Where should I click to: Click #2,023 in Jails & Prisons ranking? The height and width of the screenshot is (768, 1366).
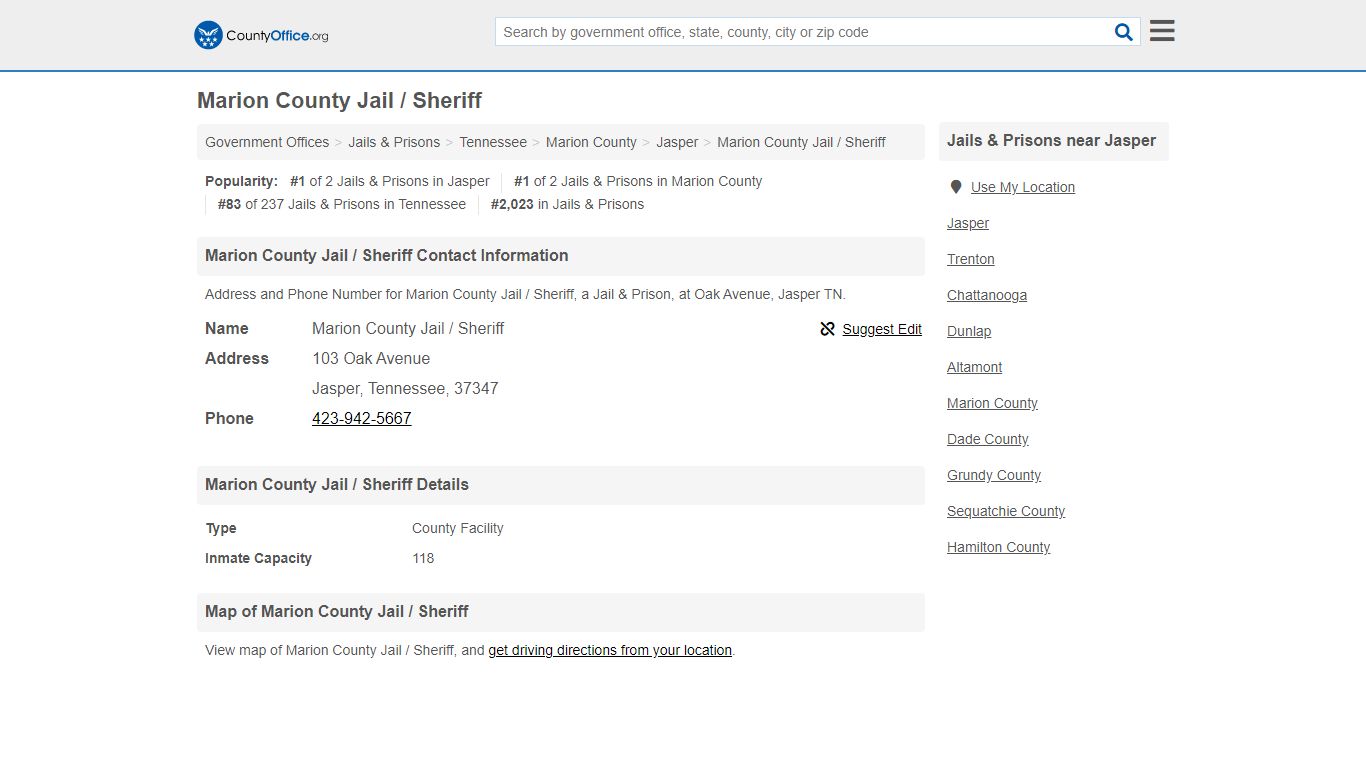(567, 204)
